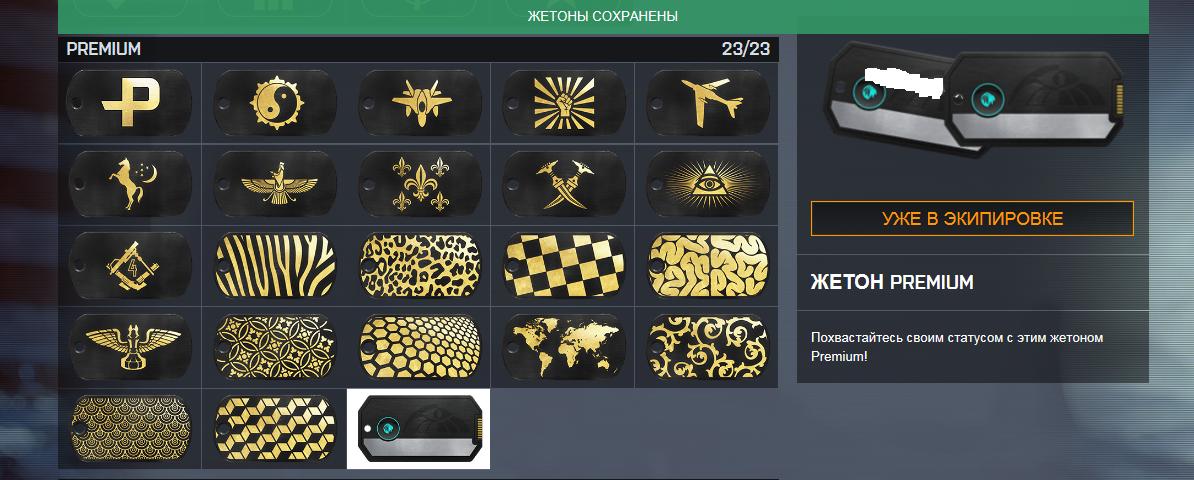
Task: Choose the gold checkered flag tag
Action: (x=563, y=266)
